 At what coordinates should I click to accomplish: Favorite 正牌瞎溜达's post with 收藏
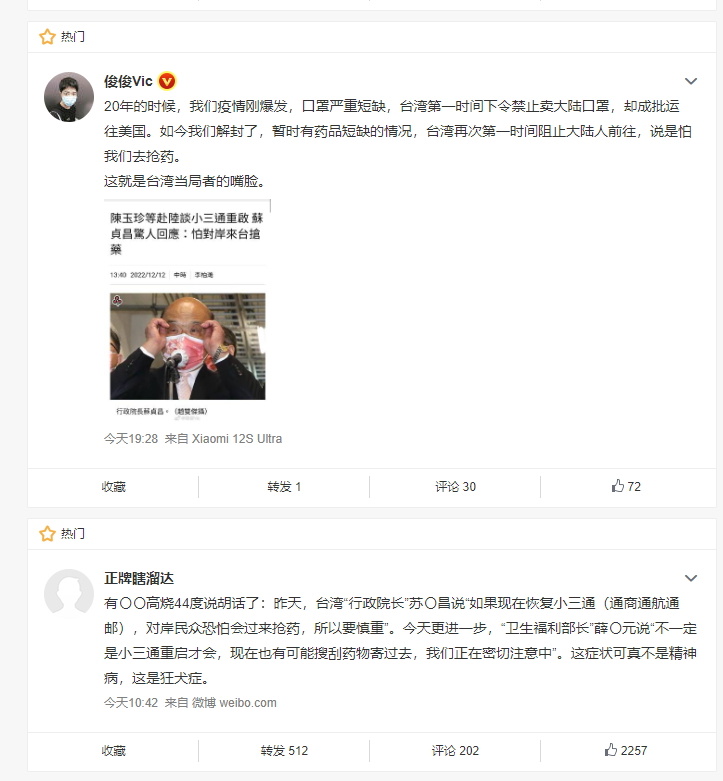coord(114,751)
